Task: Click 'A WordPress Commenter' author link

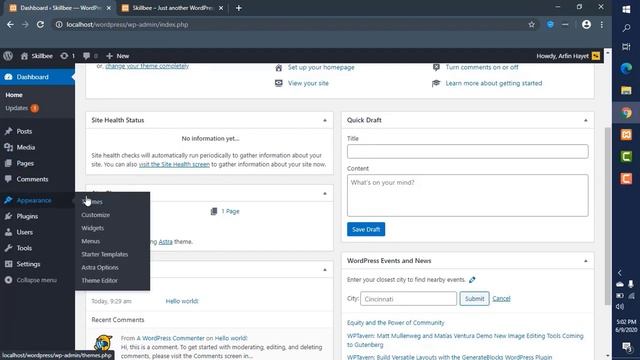Action: point(171,338)
